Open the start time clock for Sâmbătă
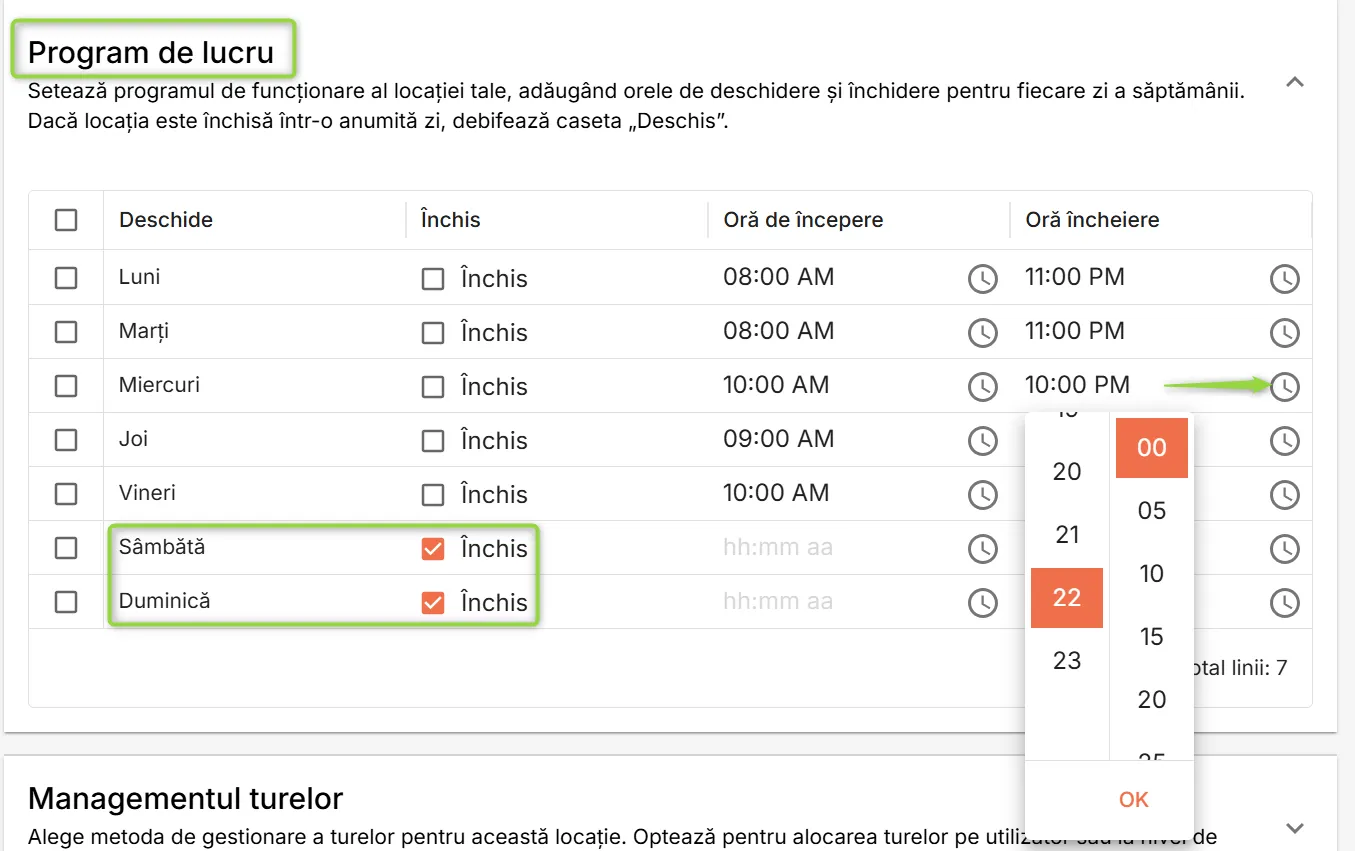This screenshot has height=851, width=1355. (983, 548)
